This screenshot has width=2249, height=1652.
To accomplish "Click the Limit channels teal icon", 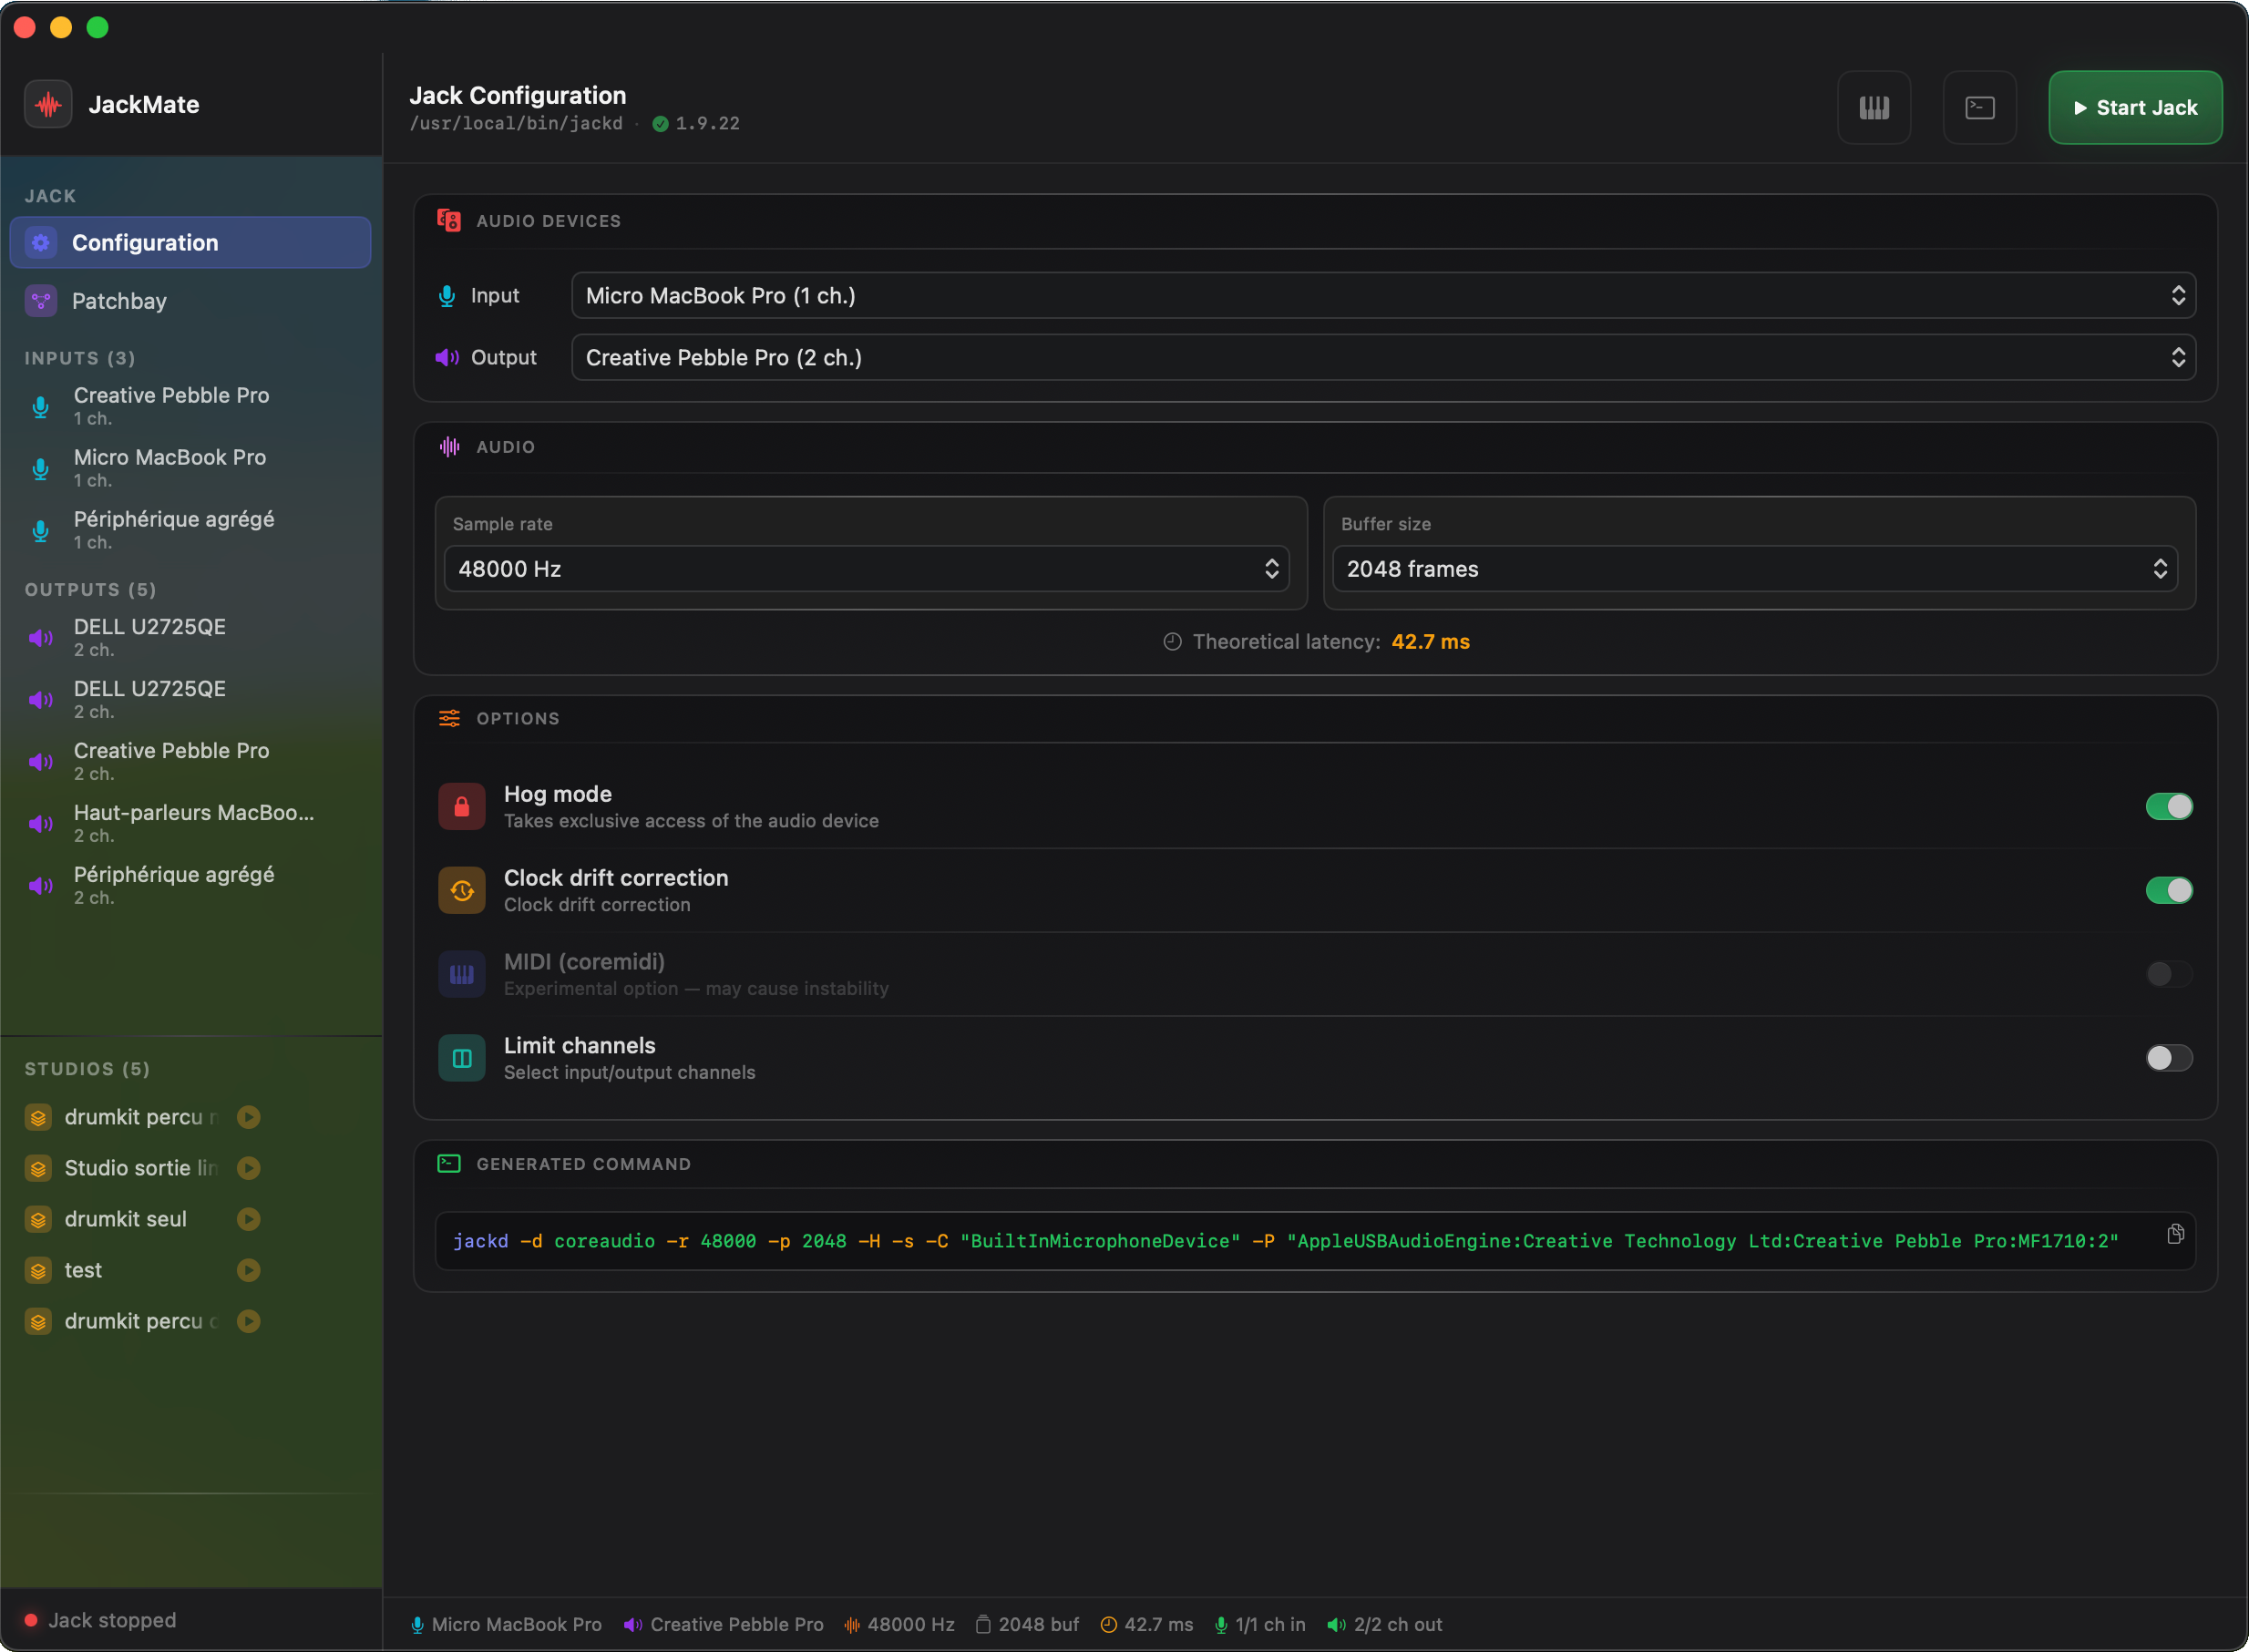I will click(x=461, y=1058).
